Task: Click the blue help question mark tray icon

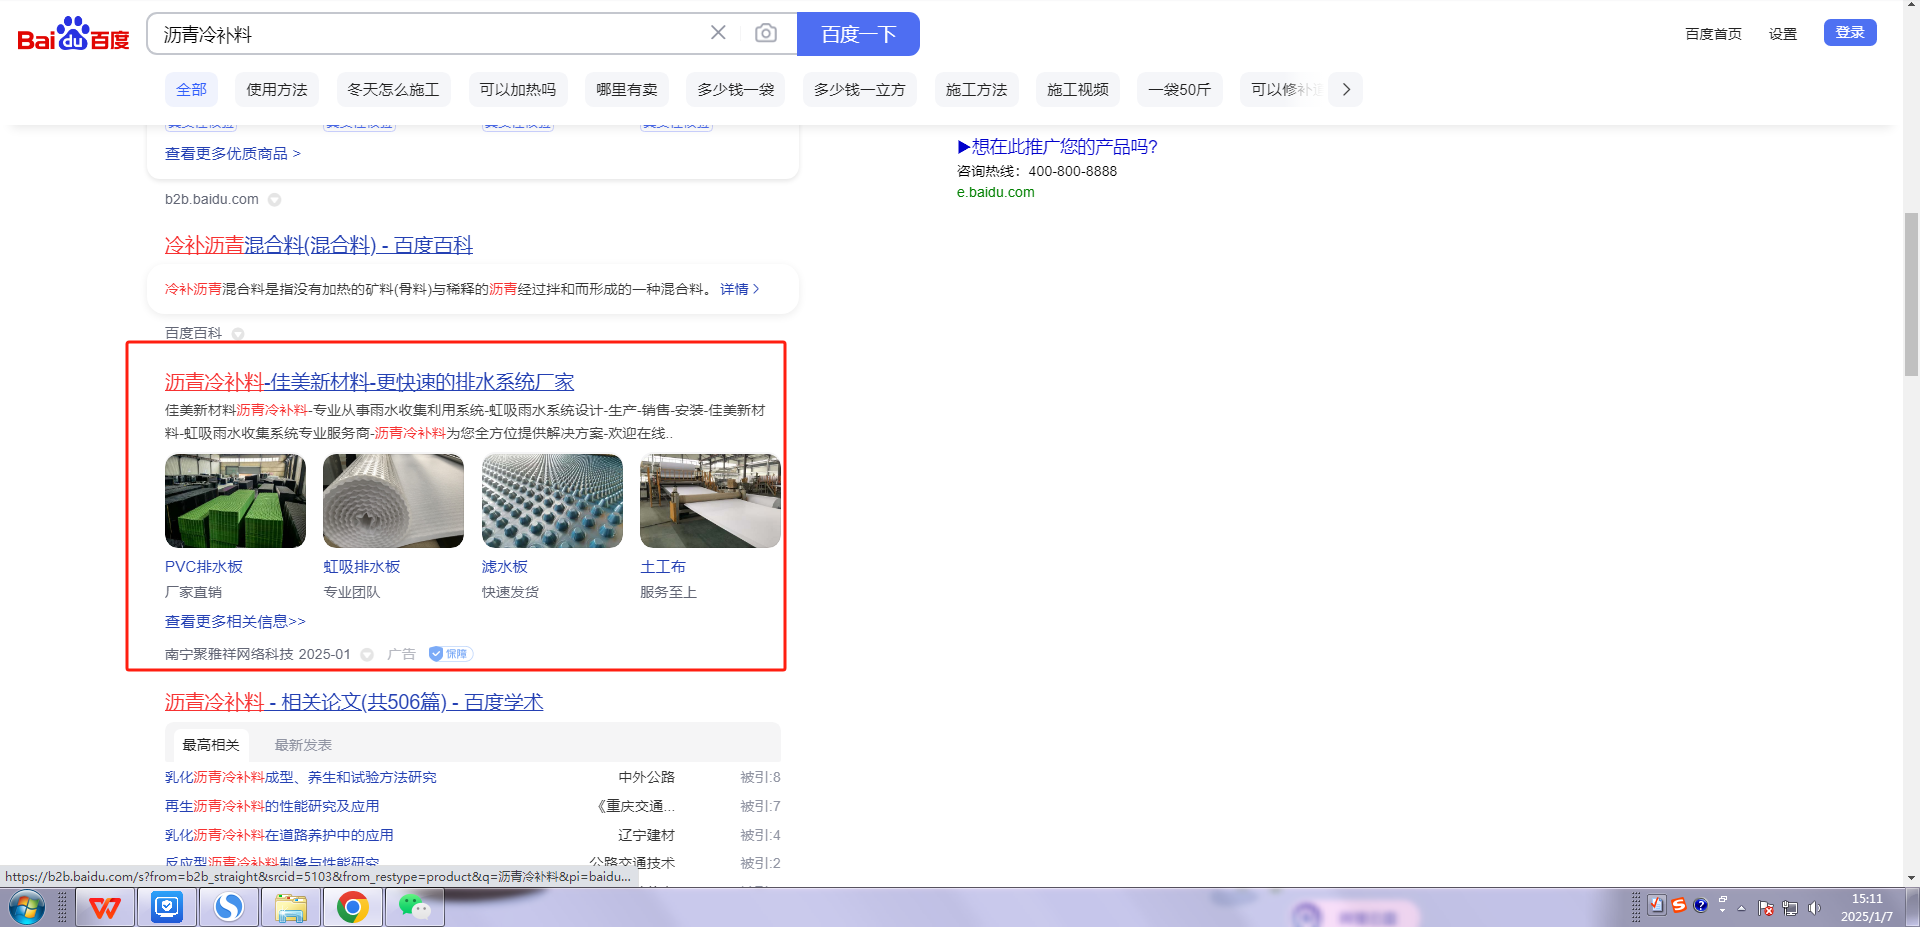Action: point(1701,905)
